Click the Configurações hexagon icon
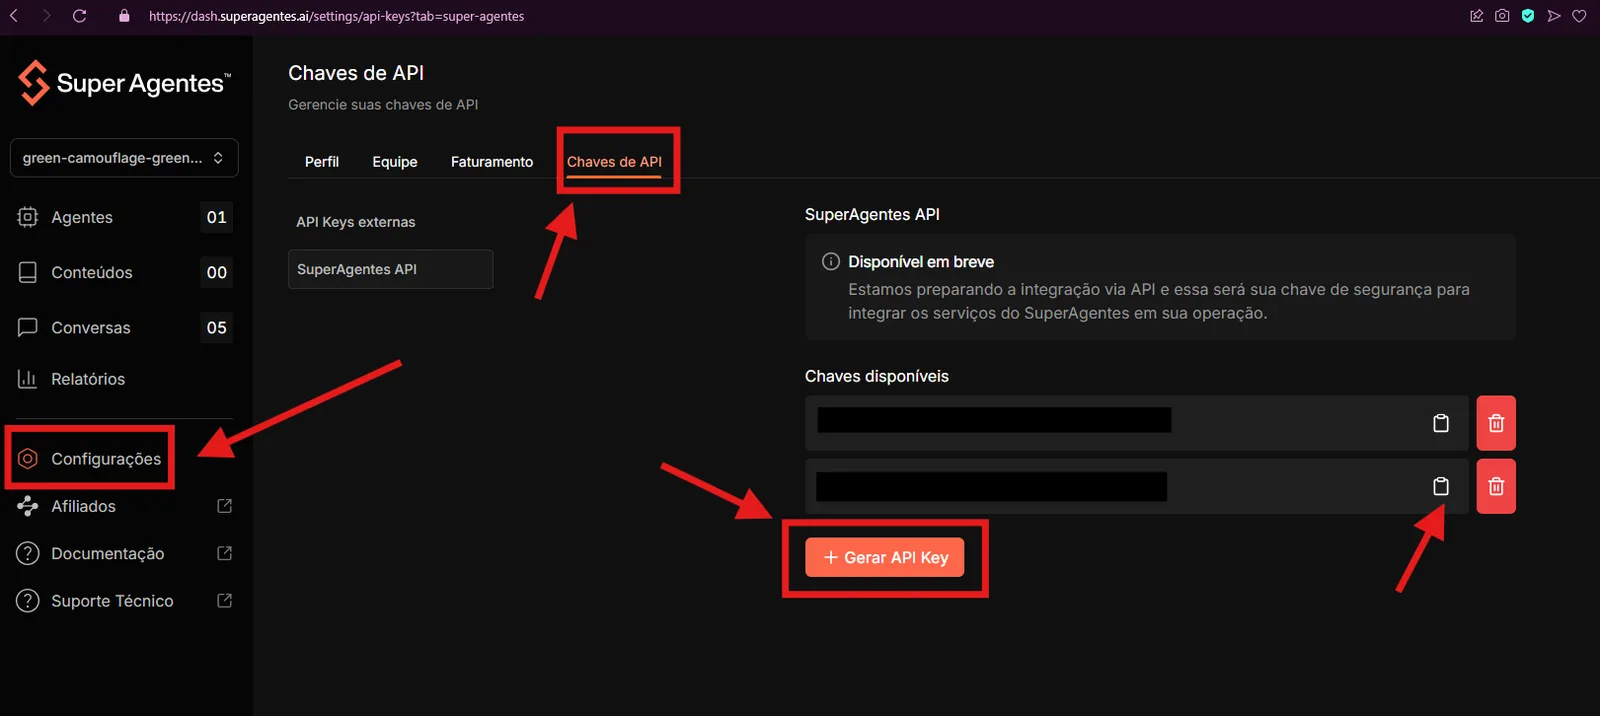1600x716 pixels. [x=28, y=458]
